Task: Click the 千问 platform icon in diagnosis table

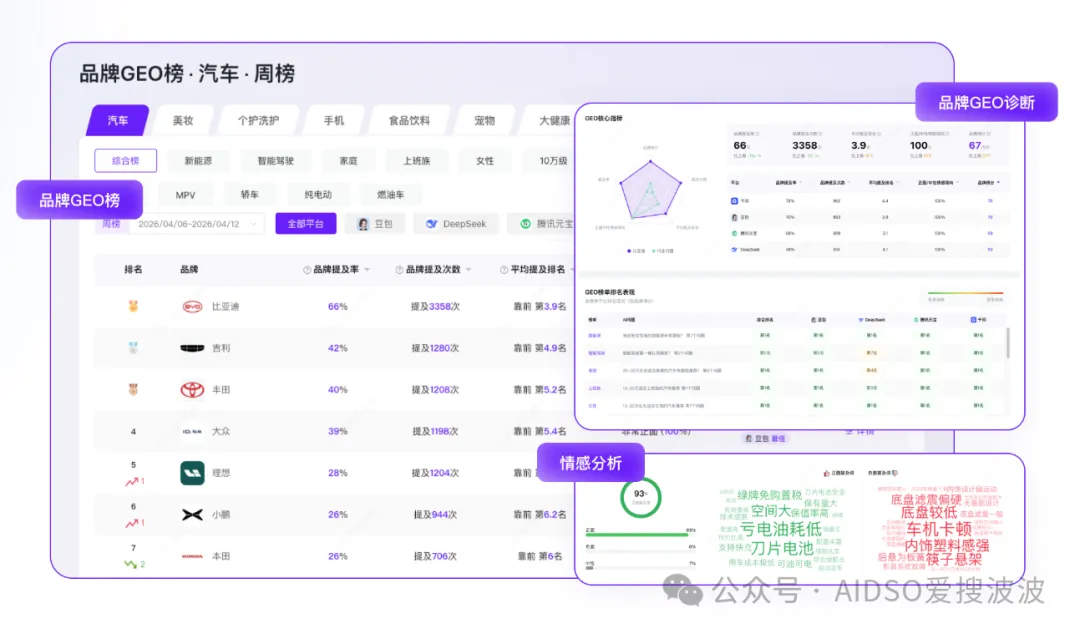Action: coord(734,201)
